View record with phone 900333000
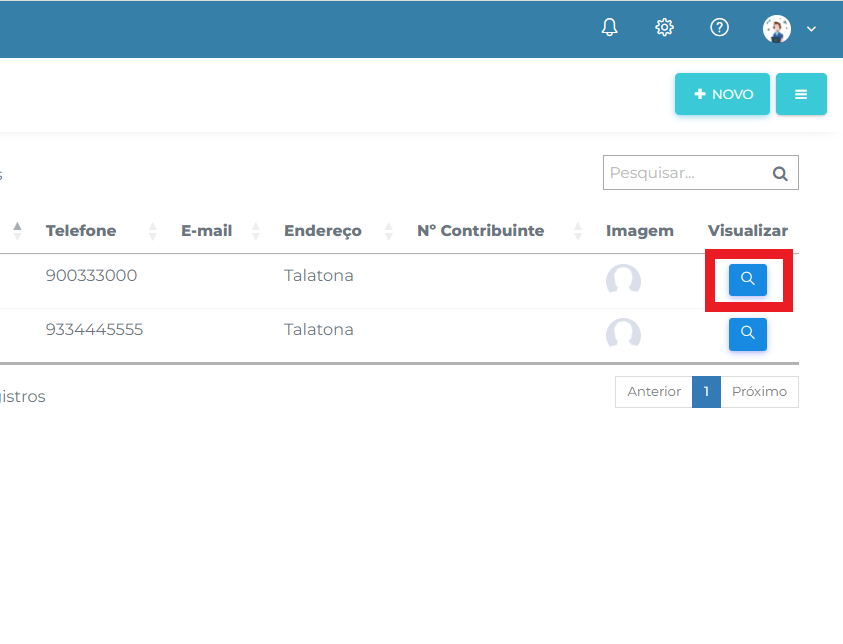 pyautogui.click(x=747, y=280)
